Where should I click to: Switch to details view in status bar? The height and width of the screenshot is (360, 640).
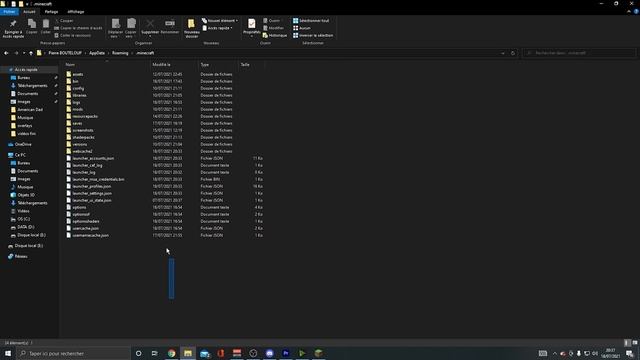(628, 343)
